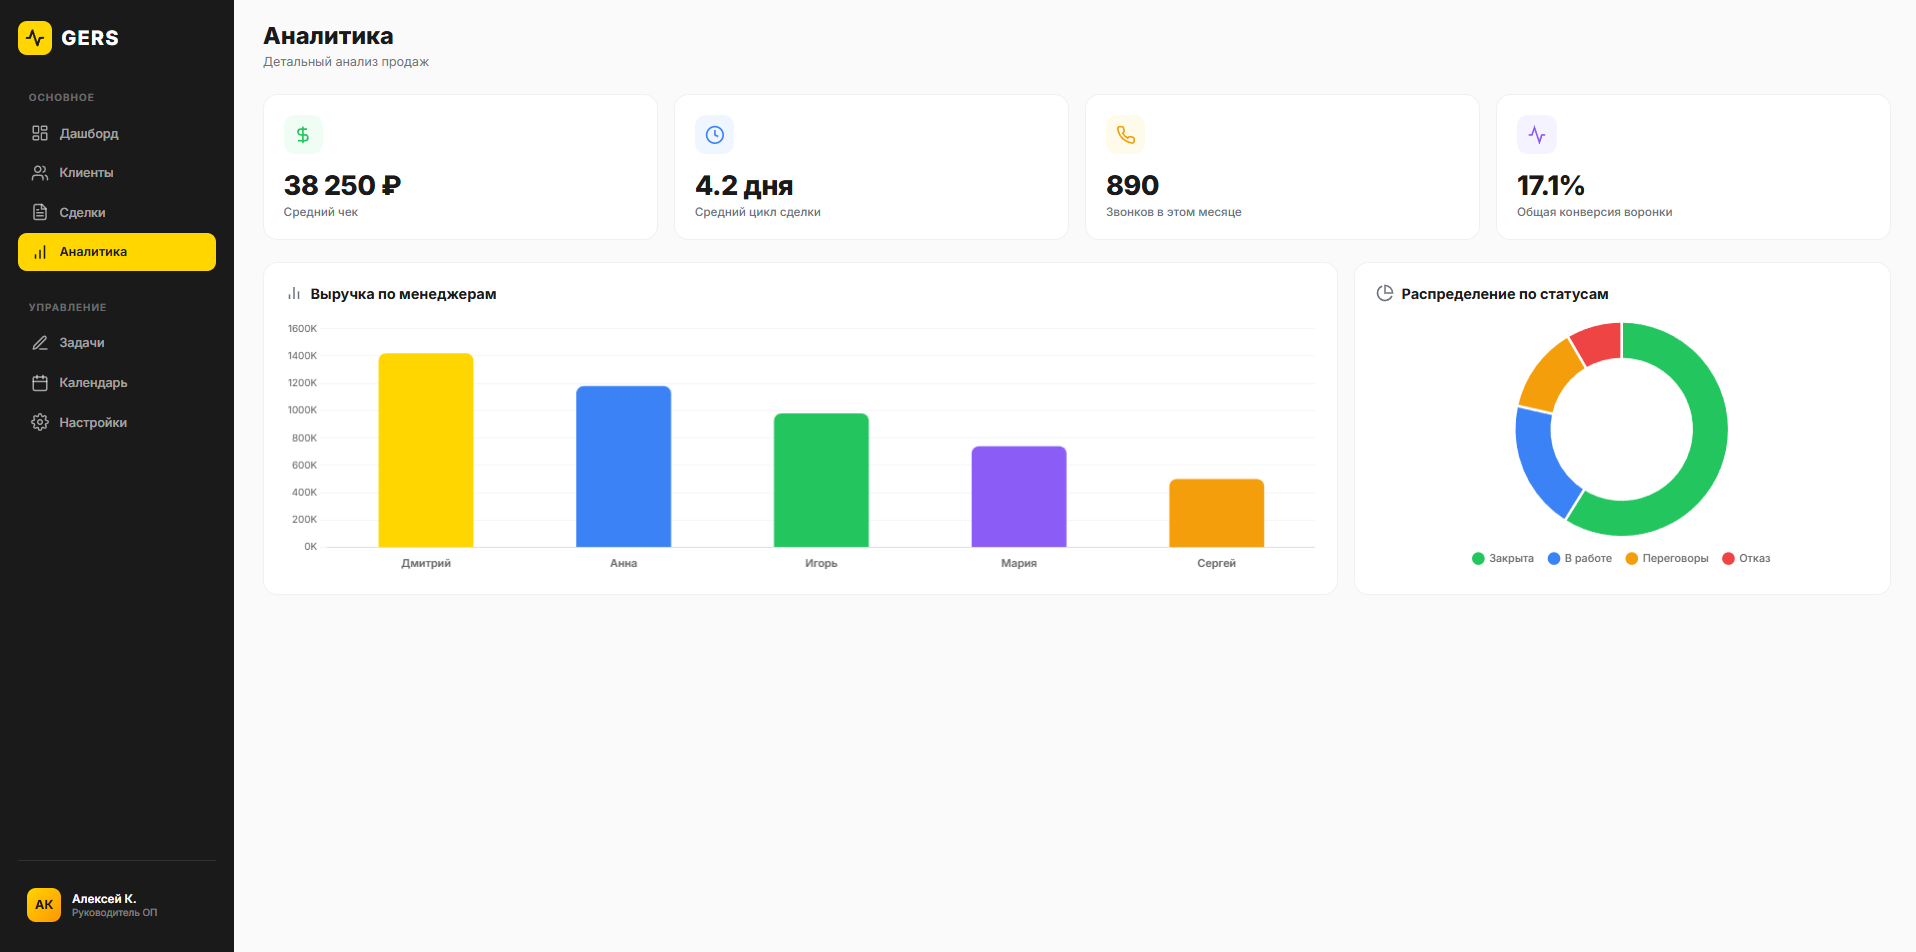Click the bar chart icon beside revenue title

294,294
